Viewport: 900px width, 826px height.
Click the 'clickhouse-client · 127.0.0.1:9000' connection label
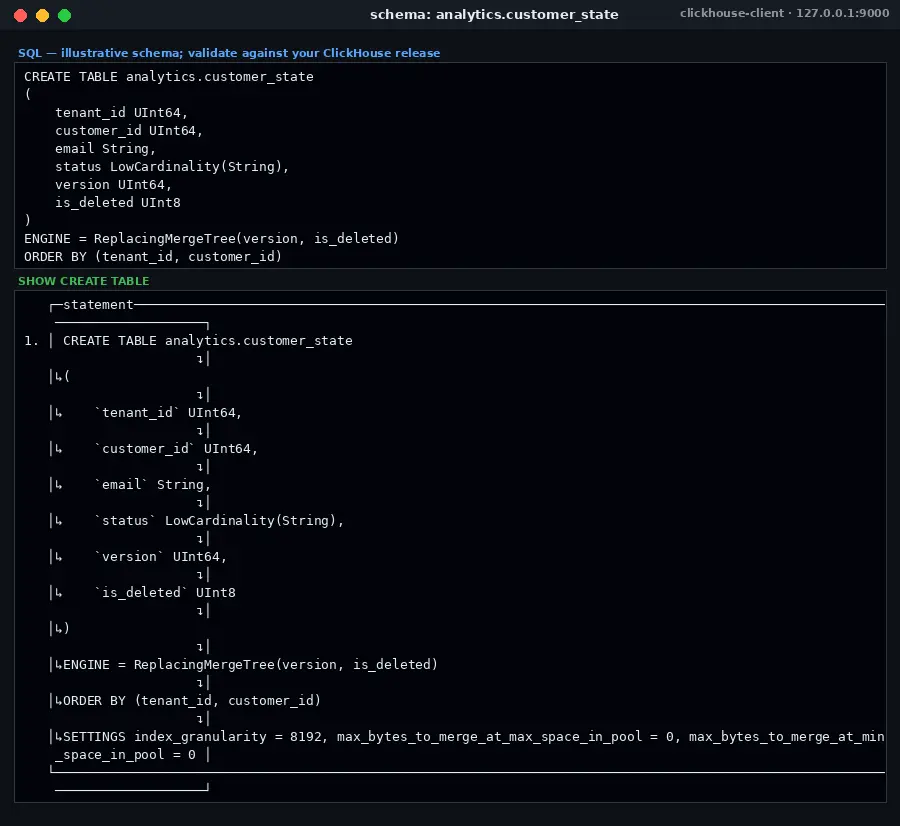coord(784,13)
